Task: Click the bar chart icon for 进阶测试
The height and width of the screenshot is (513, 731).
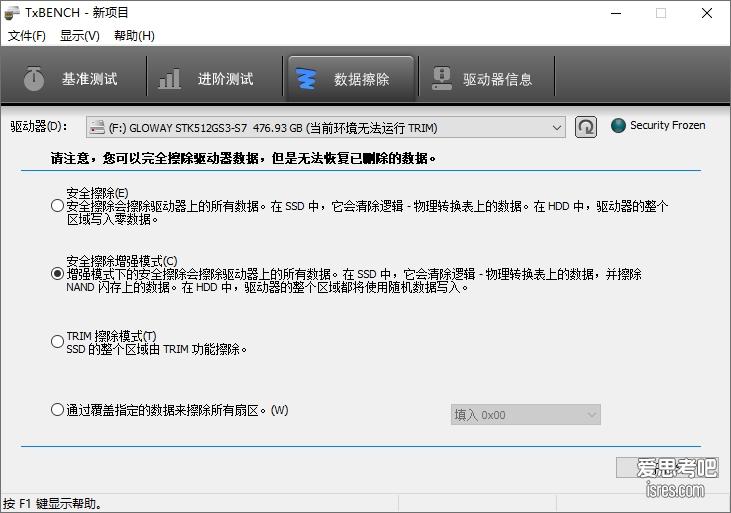Action: click(x=170, y=79)
